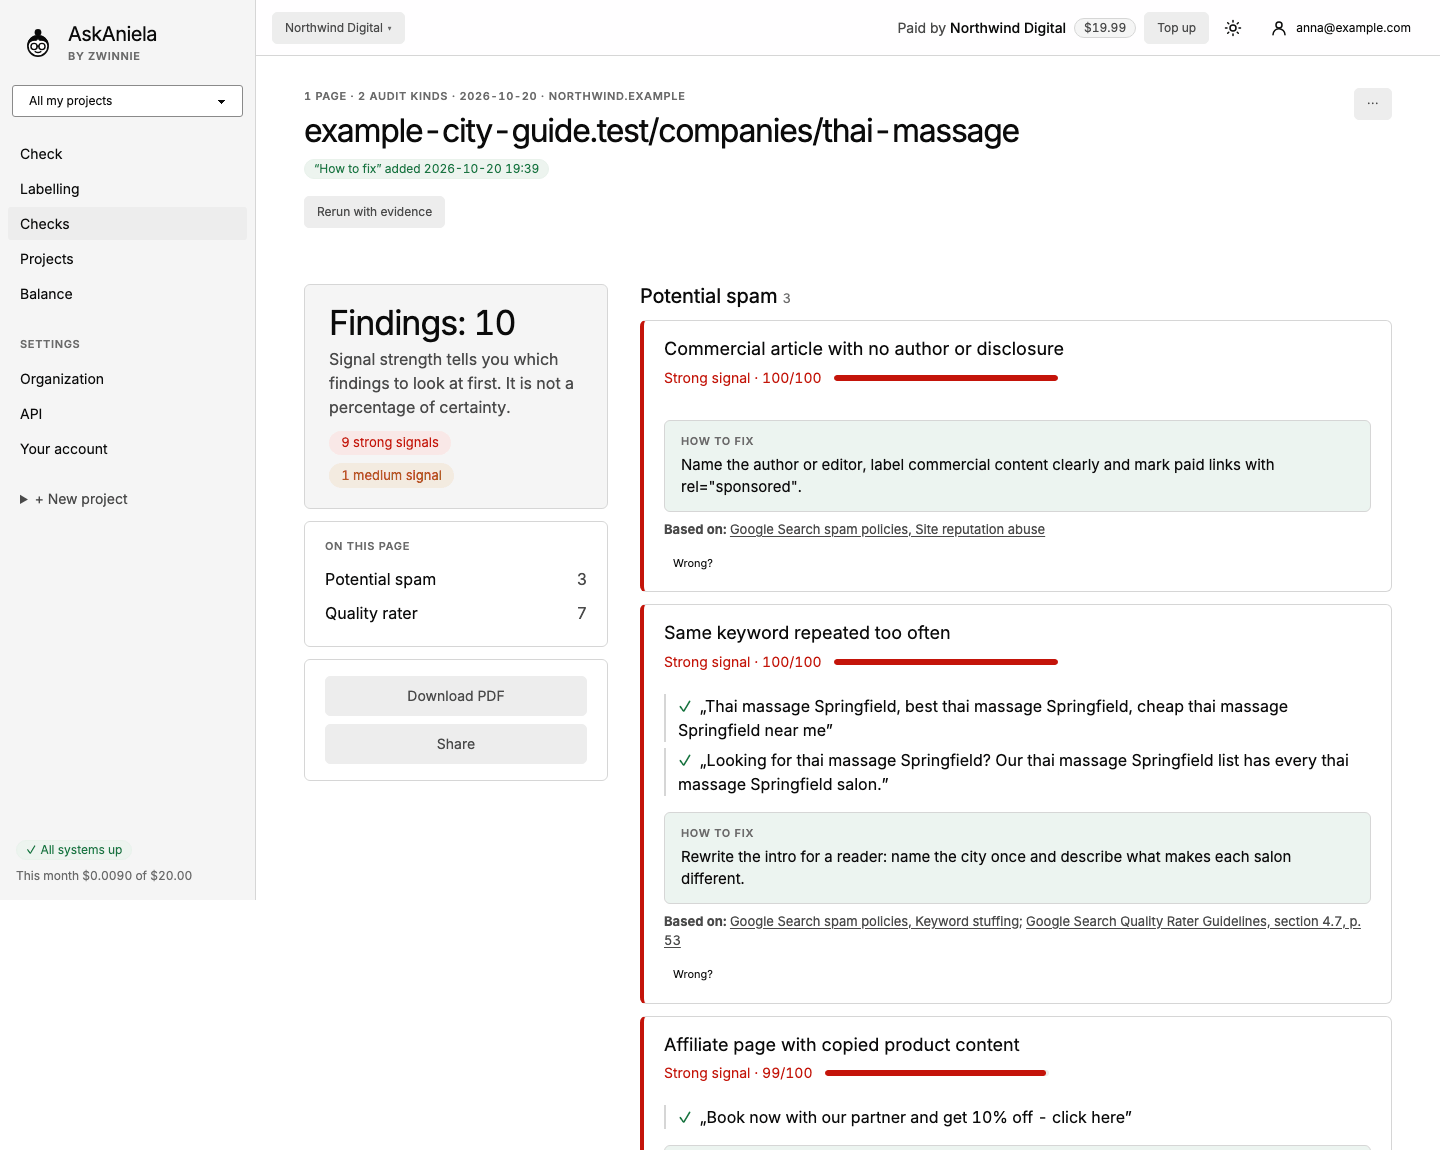This screenshot has height=1150, width=1440.
Task: Open Projects in the sidebar
Action: pyautogui.click(x=127, y=259)
